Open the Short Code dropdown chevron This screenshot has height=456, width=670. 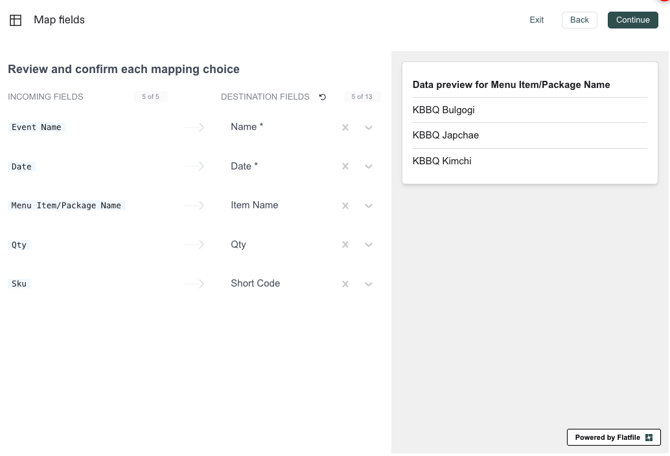(369, 284)
